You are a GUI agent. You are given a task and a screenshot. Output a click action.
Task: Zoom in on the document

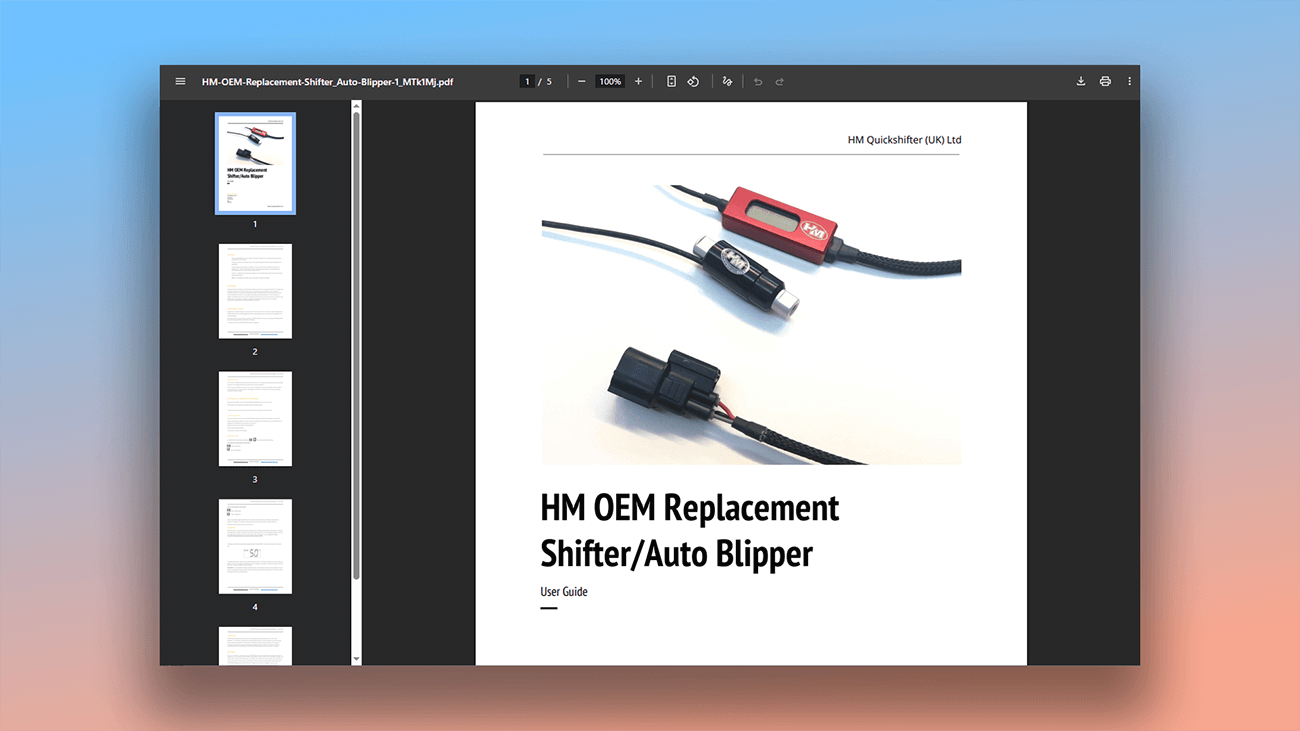(638, 81)
